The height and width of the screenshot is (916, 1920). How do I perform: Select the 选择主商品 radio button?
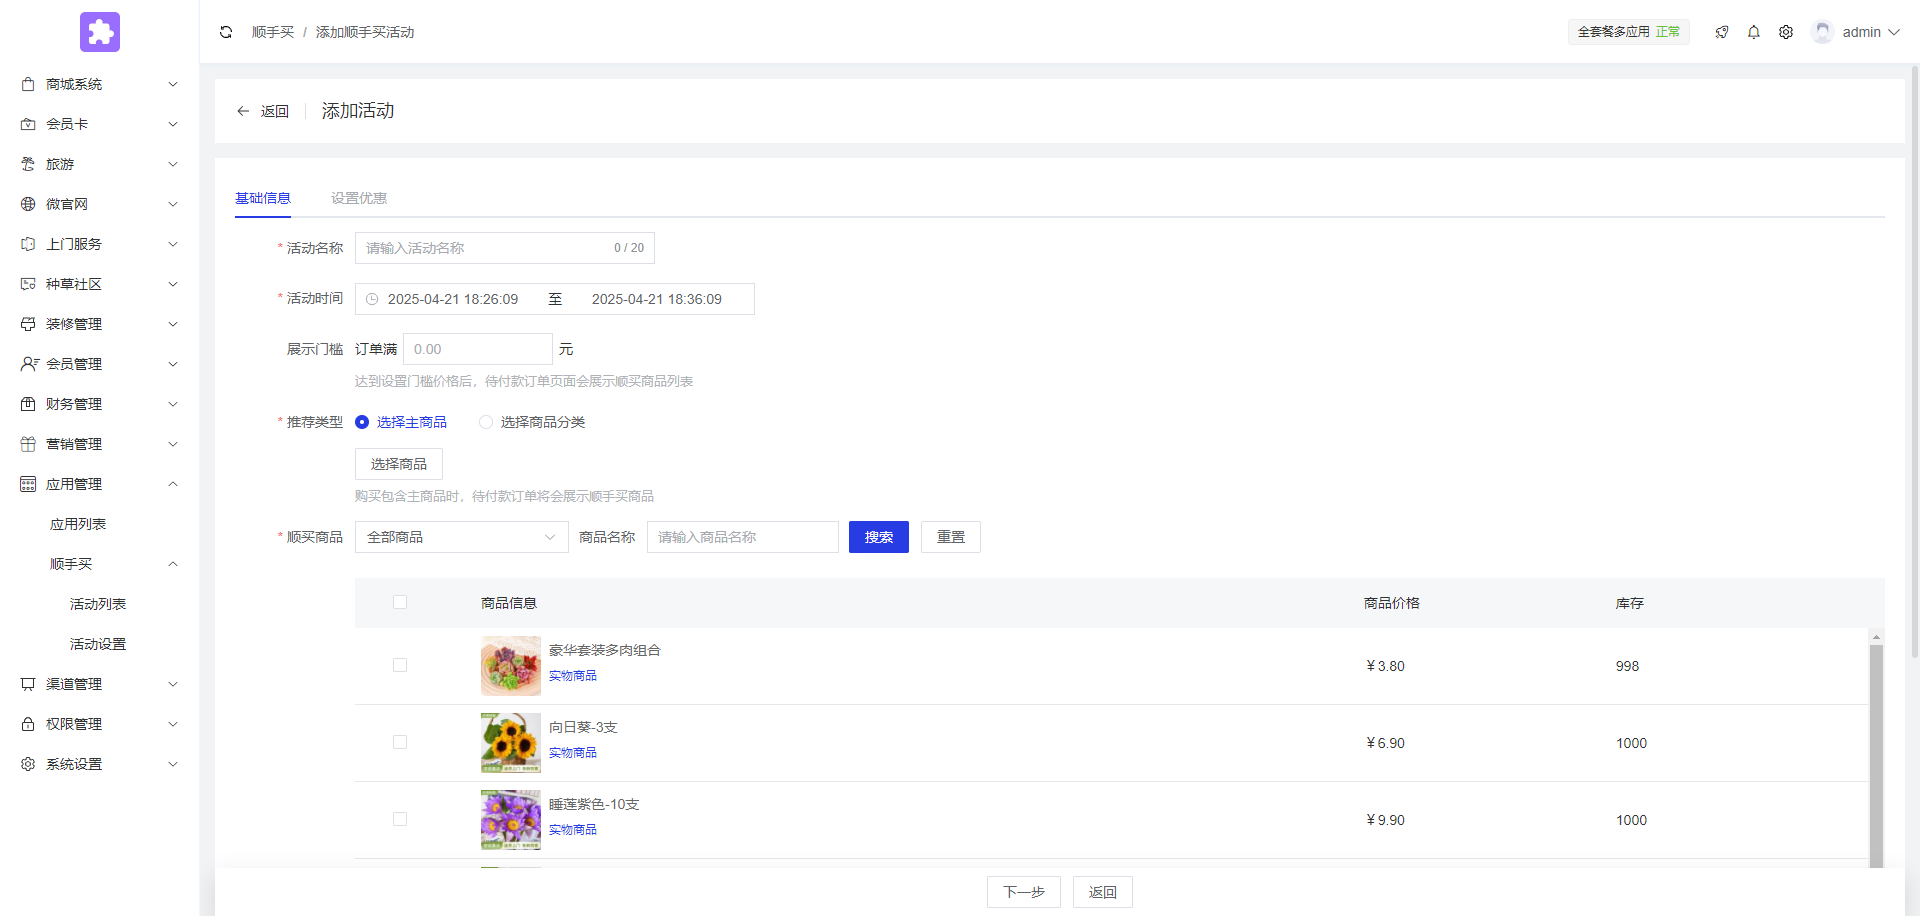(361, 422)
